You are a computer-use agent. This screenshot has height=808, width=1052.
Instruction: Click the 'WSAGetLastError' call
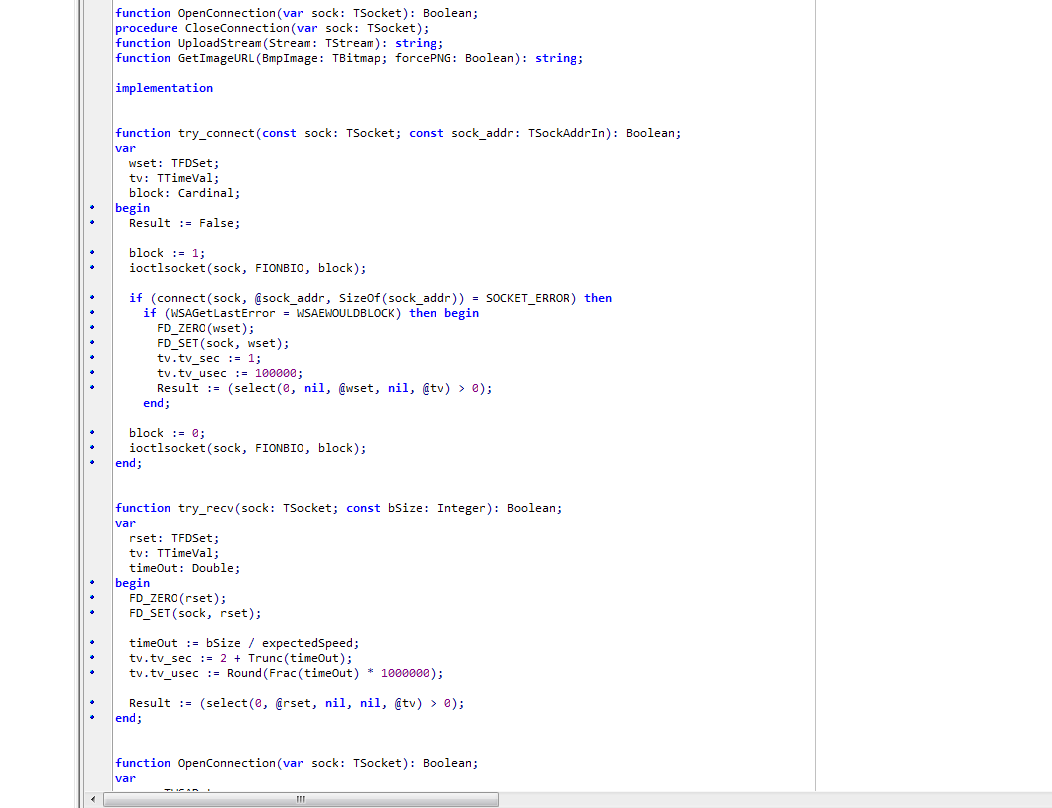pyautogui.click(x=223, y=313)
